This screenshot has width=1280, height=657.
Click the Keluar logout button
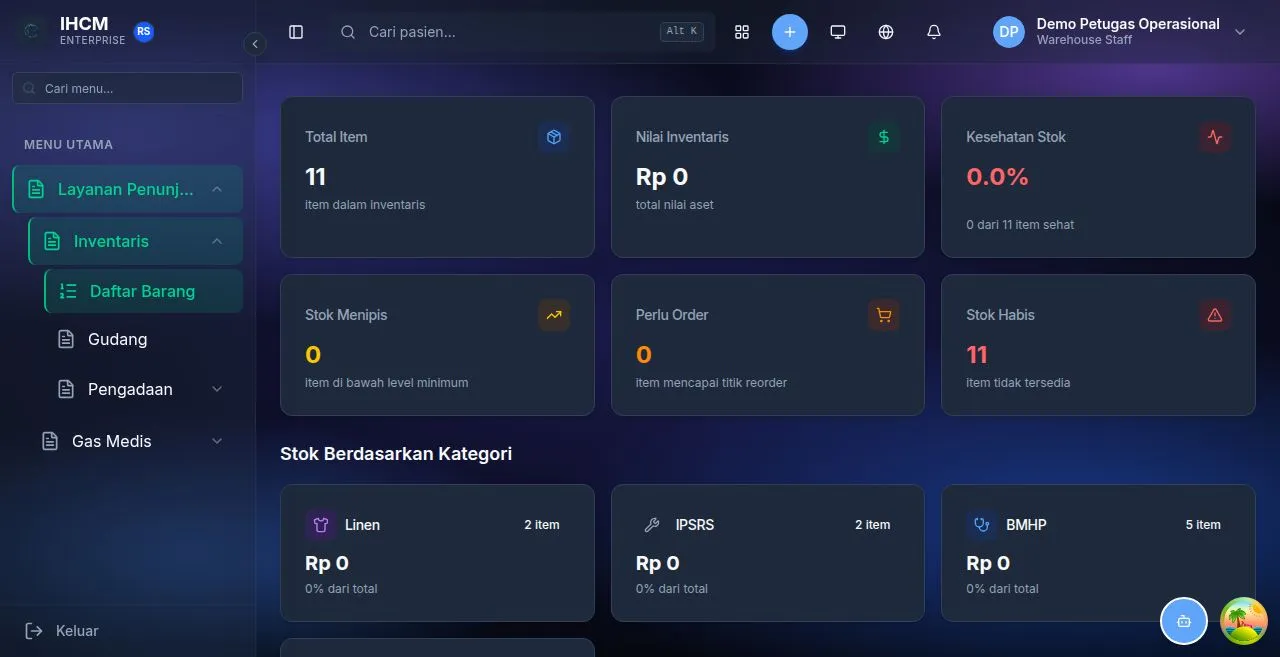click(62, 631)
